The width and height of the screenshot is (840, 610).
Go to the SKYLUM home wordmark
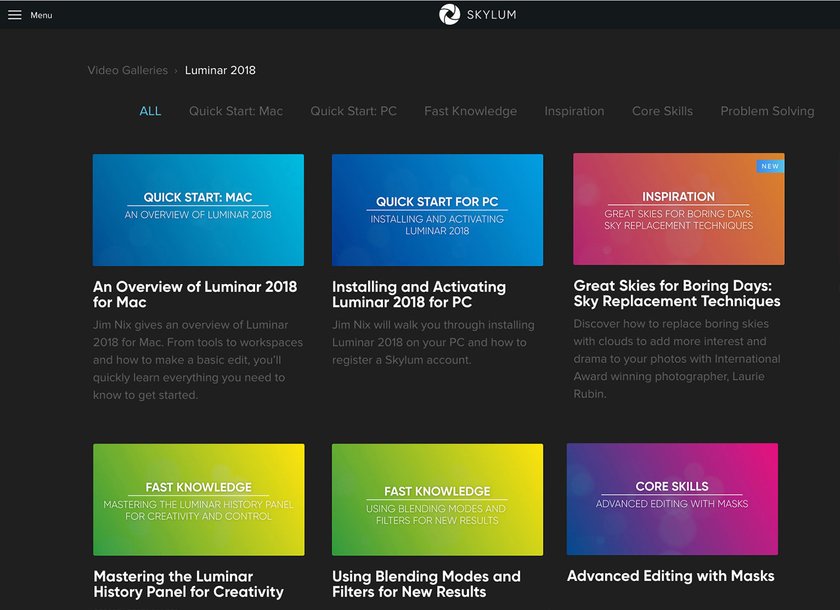(491, 15)
